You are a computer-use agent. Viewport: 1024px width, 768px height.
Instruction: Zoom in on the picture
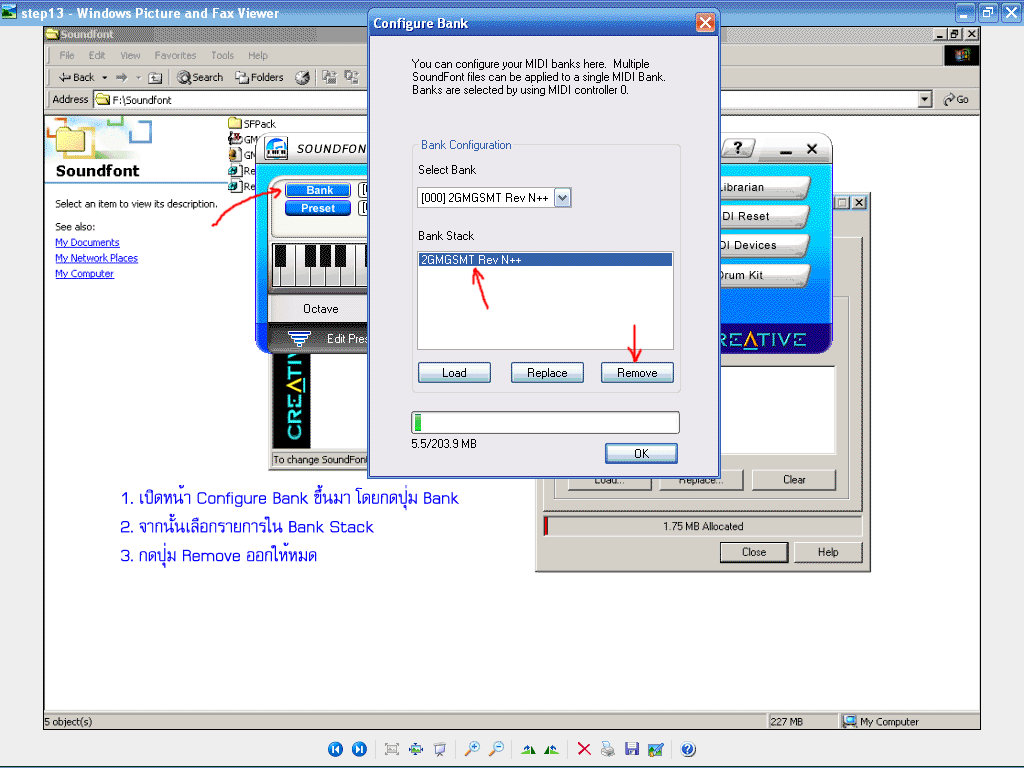[472, 749]
